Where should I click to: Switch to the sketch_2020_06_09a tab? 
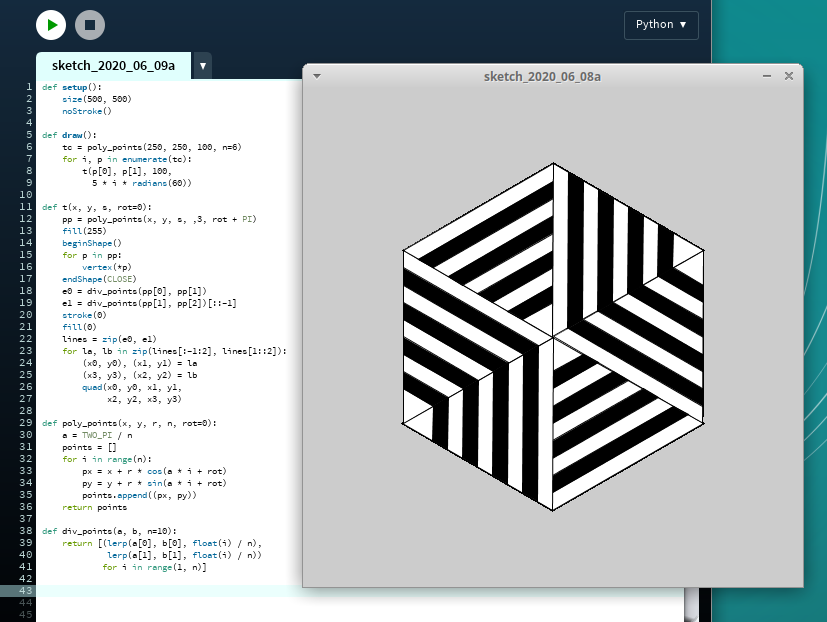(113, 66)
